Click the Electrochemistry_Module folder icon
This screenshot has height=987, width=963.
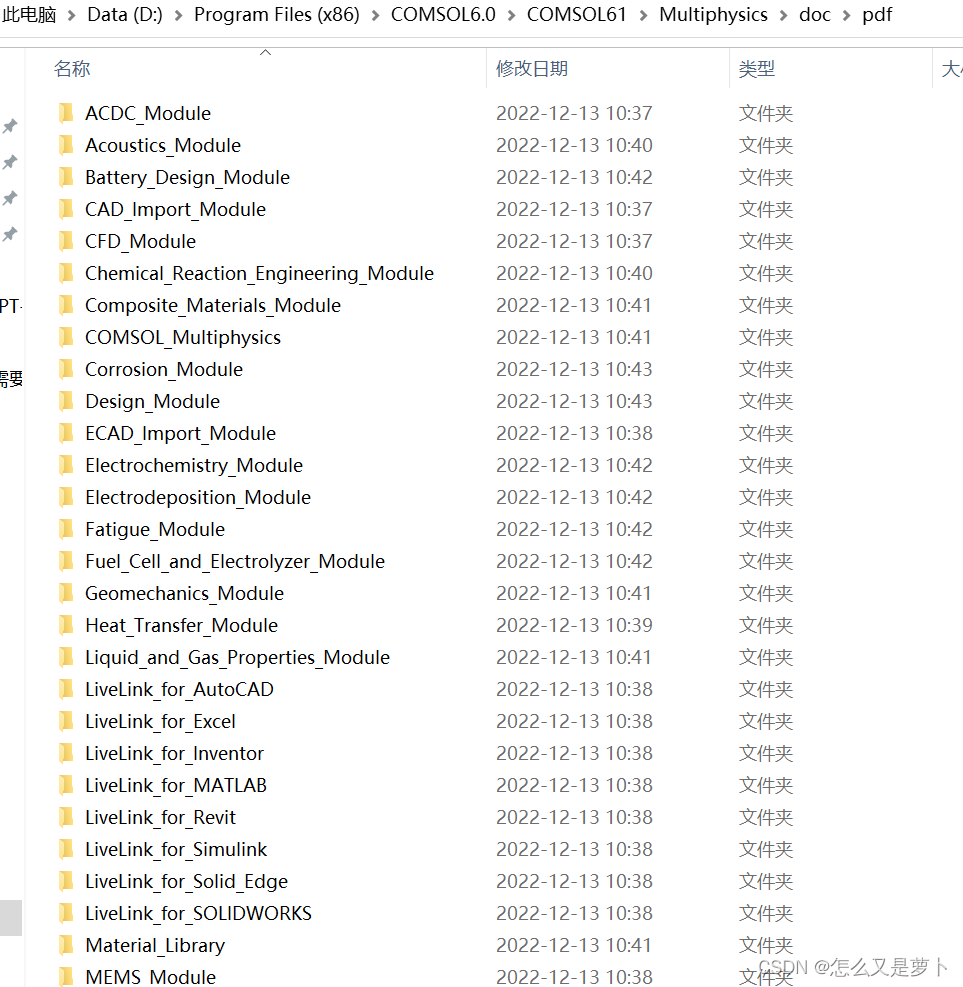tap(66, 466)
